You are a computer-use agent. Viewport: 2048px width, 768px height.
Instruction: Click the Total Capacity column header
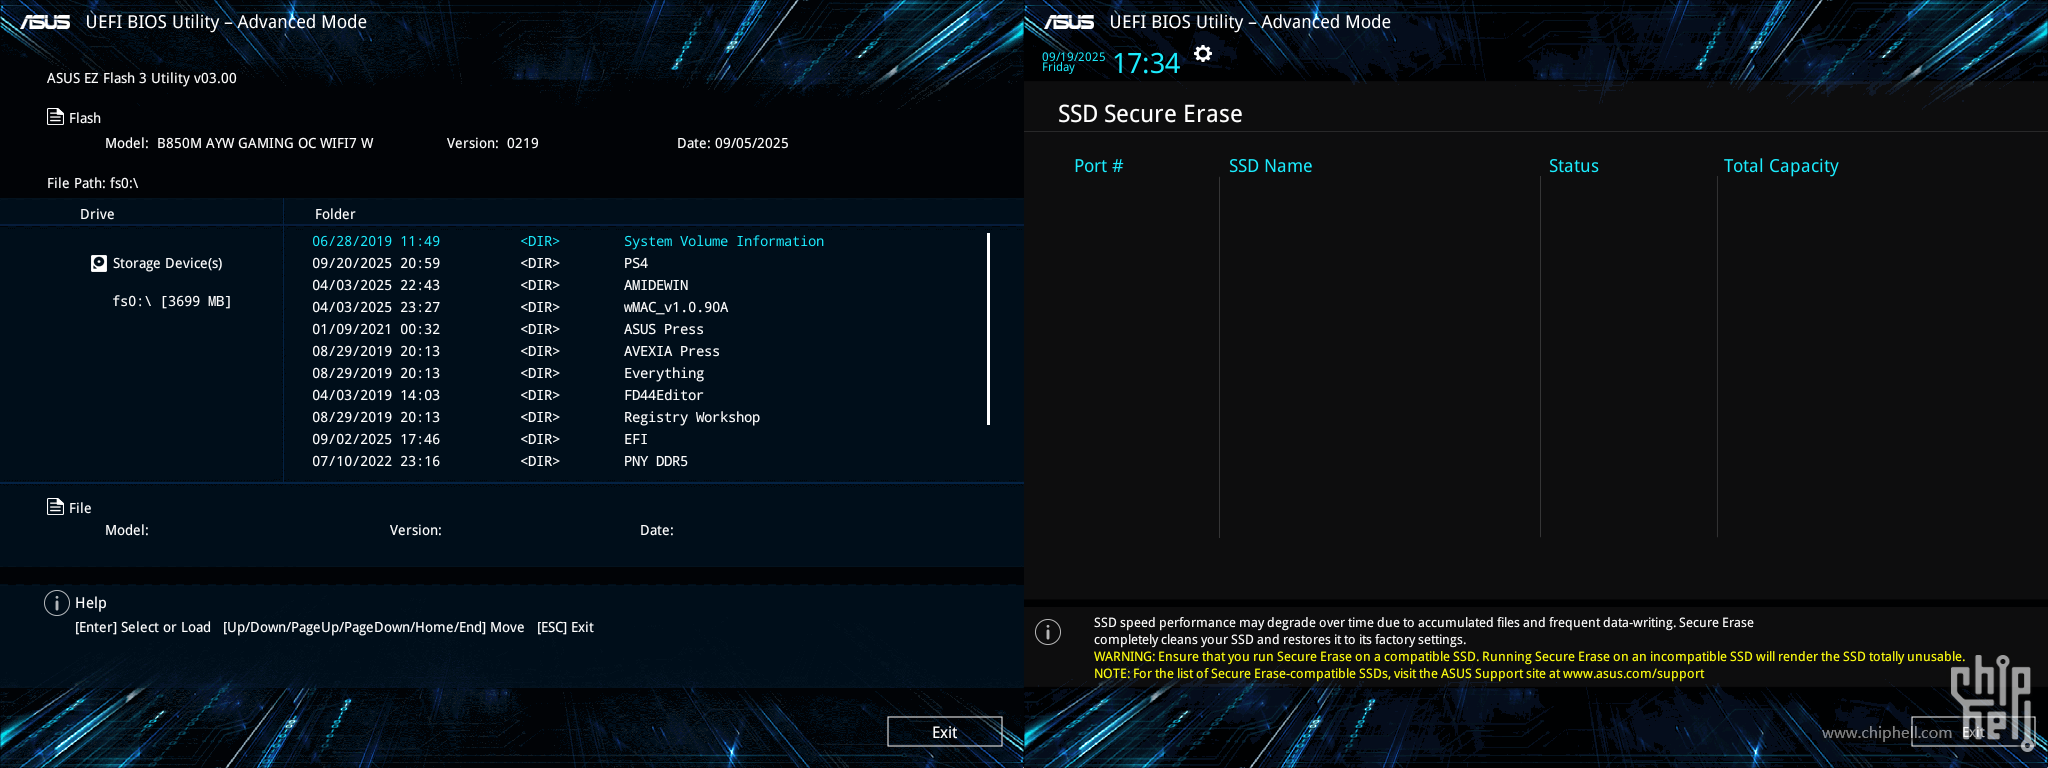coord(1781,166)
